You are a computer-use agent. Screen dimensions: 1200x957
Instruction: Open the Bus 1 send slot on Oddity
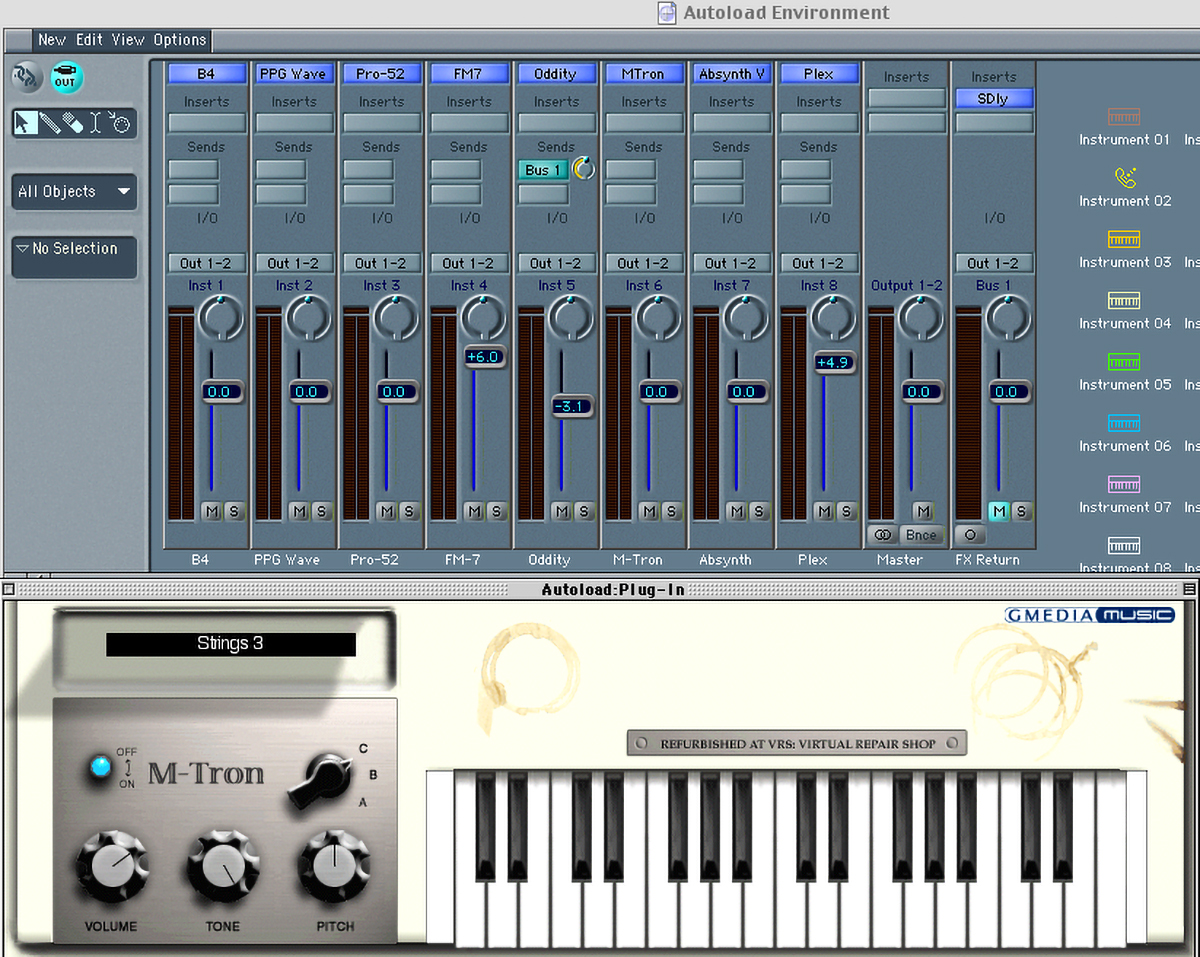543,169
